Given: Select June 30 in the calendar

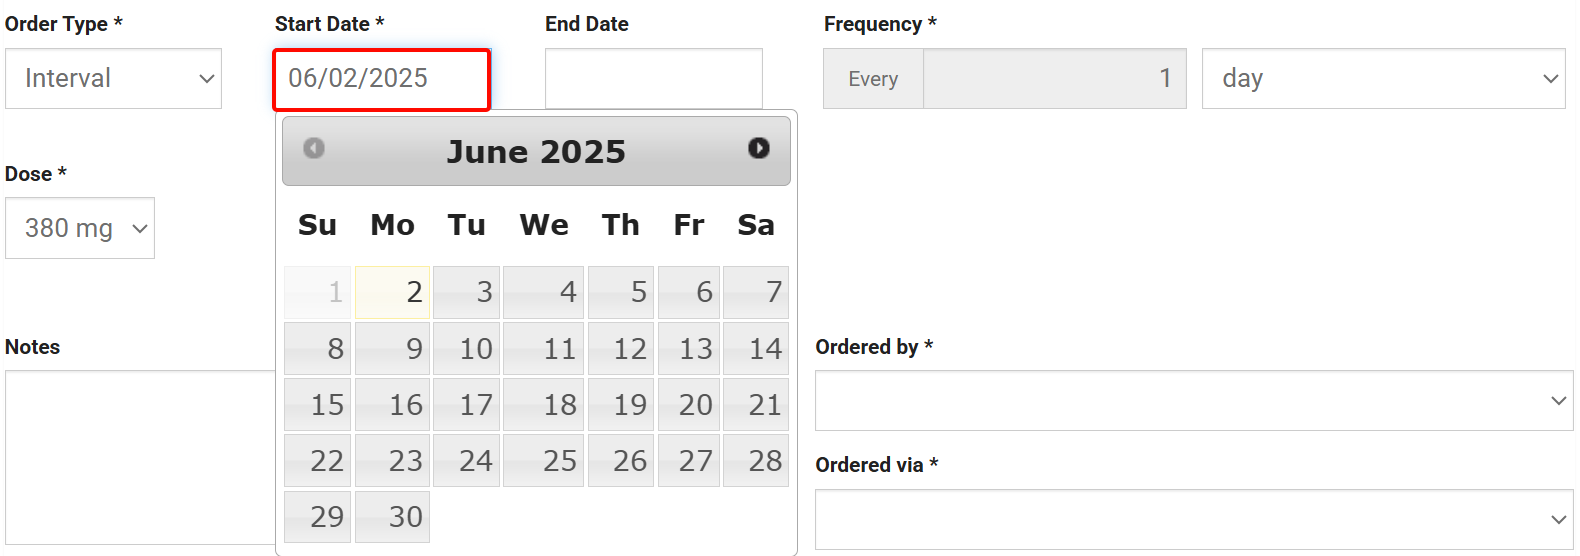Looking at the screenshot, I should (x=393, y=516).
